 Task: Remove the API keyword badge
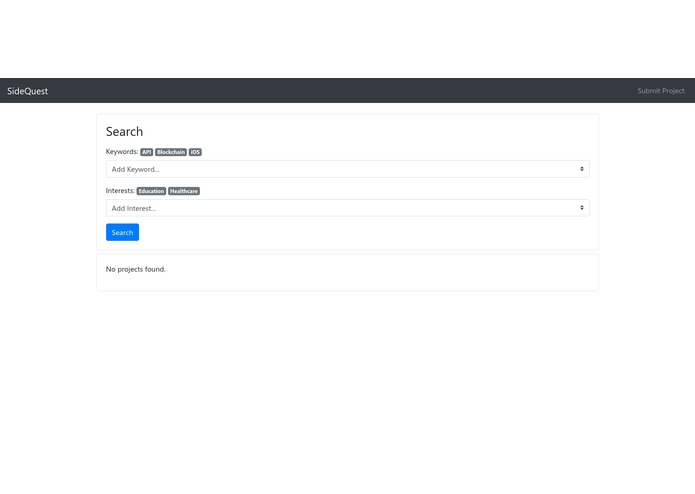pos(147,152)
